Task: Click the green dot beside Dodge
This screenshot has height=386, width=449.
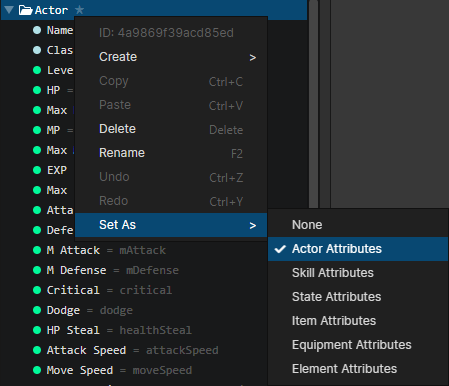Action: tap(37, 310)
